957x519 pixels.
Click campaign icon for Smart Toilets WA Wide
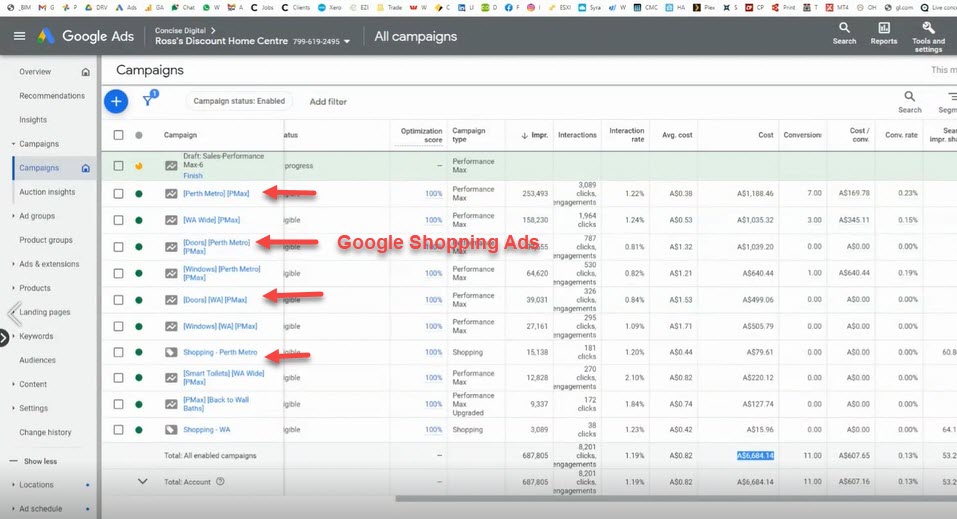pos(172,378)
